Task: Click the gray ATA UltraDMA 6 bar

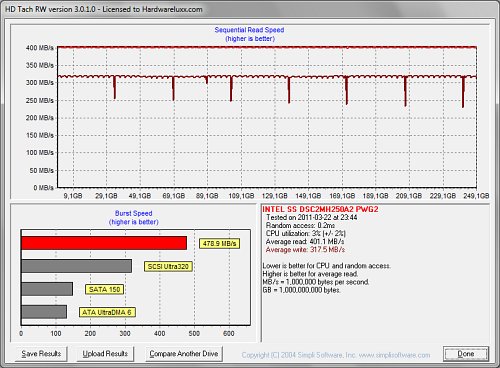Action: tap(44, 312)
